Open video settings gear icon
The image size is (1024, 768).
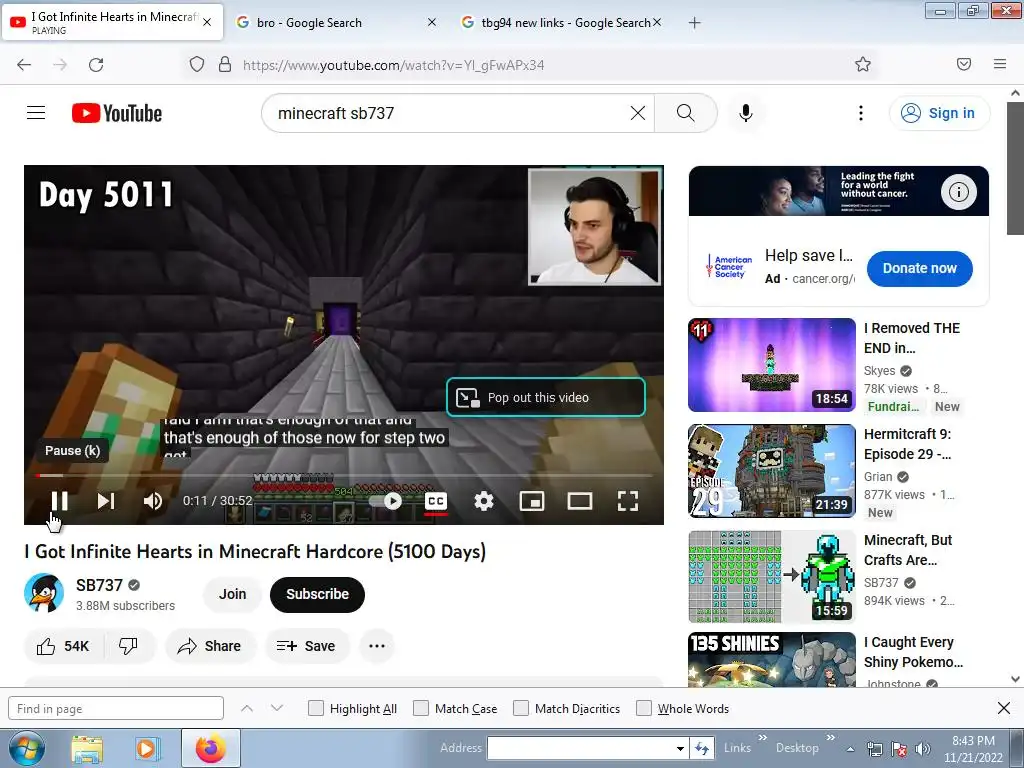tap(483, 501)
